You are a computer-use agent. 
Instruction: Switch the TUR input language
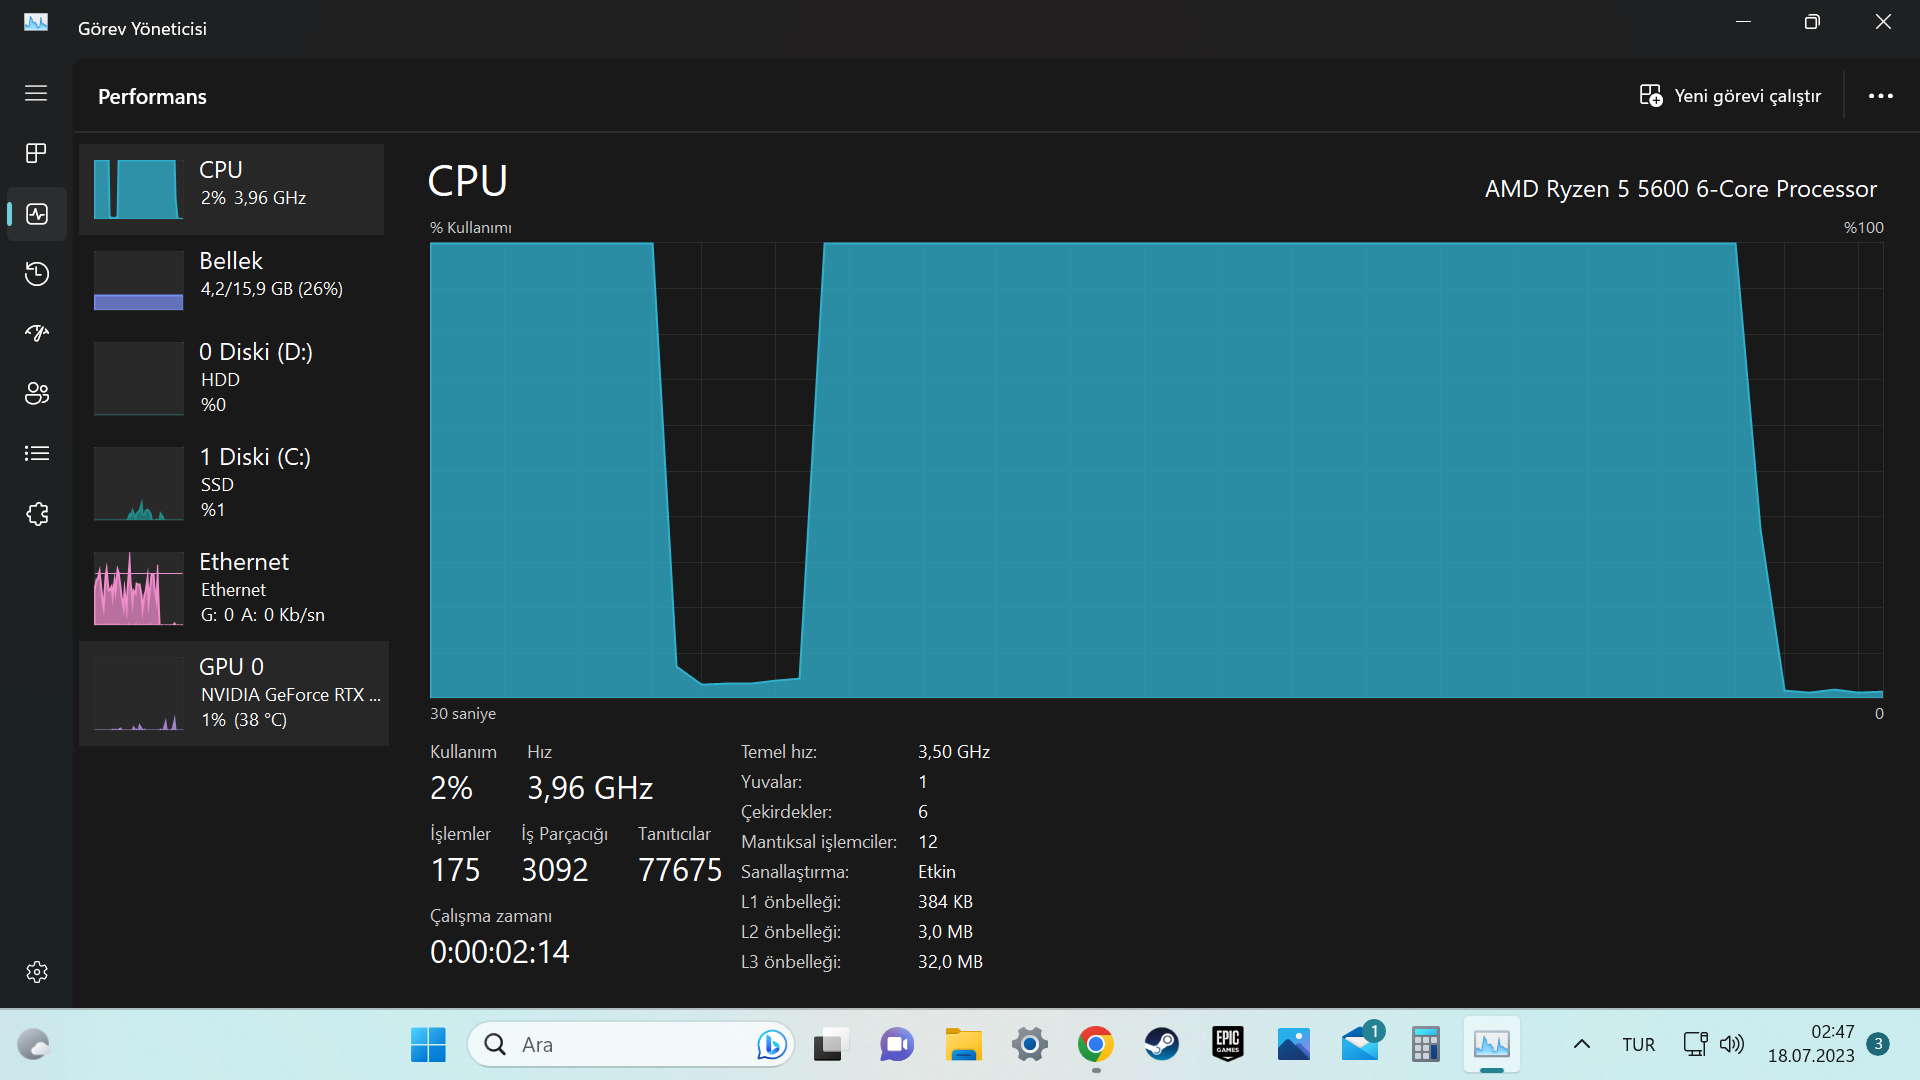[1638, 1045]
